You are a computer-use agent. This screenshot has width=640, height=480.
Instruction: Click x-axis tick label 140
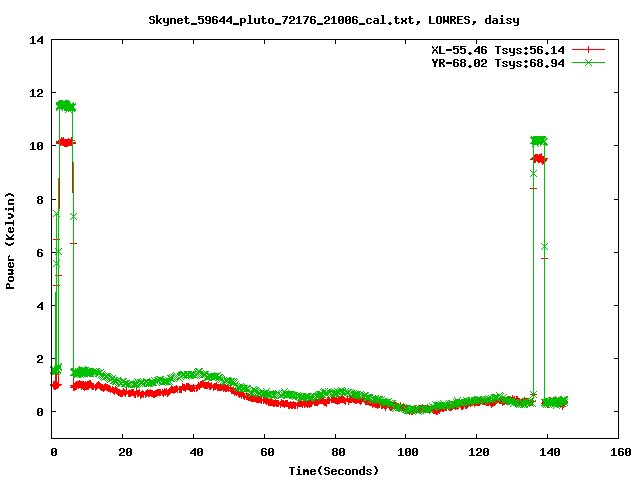[x=550, y=452]
